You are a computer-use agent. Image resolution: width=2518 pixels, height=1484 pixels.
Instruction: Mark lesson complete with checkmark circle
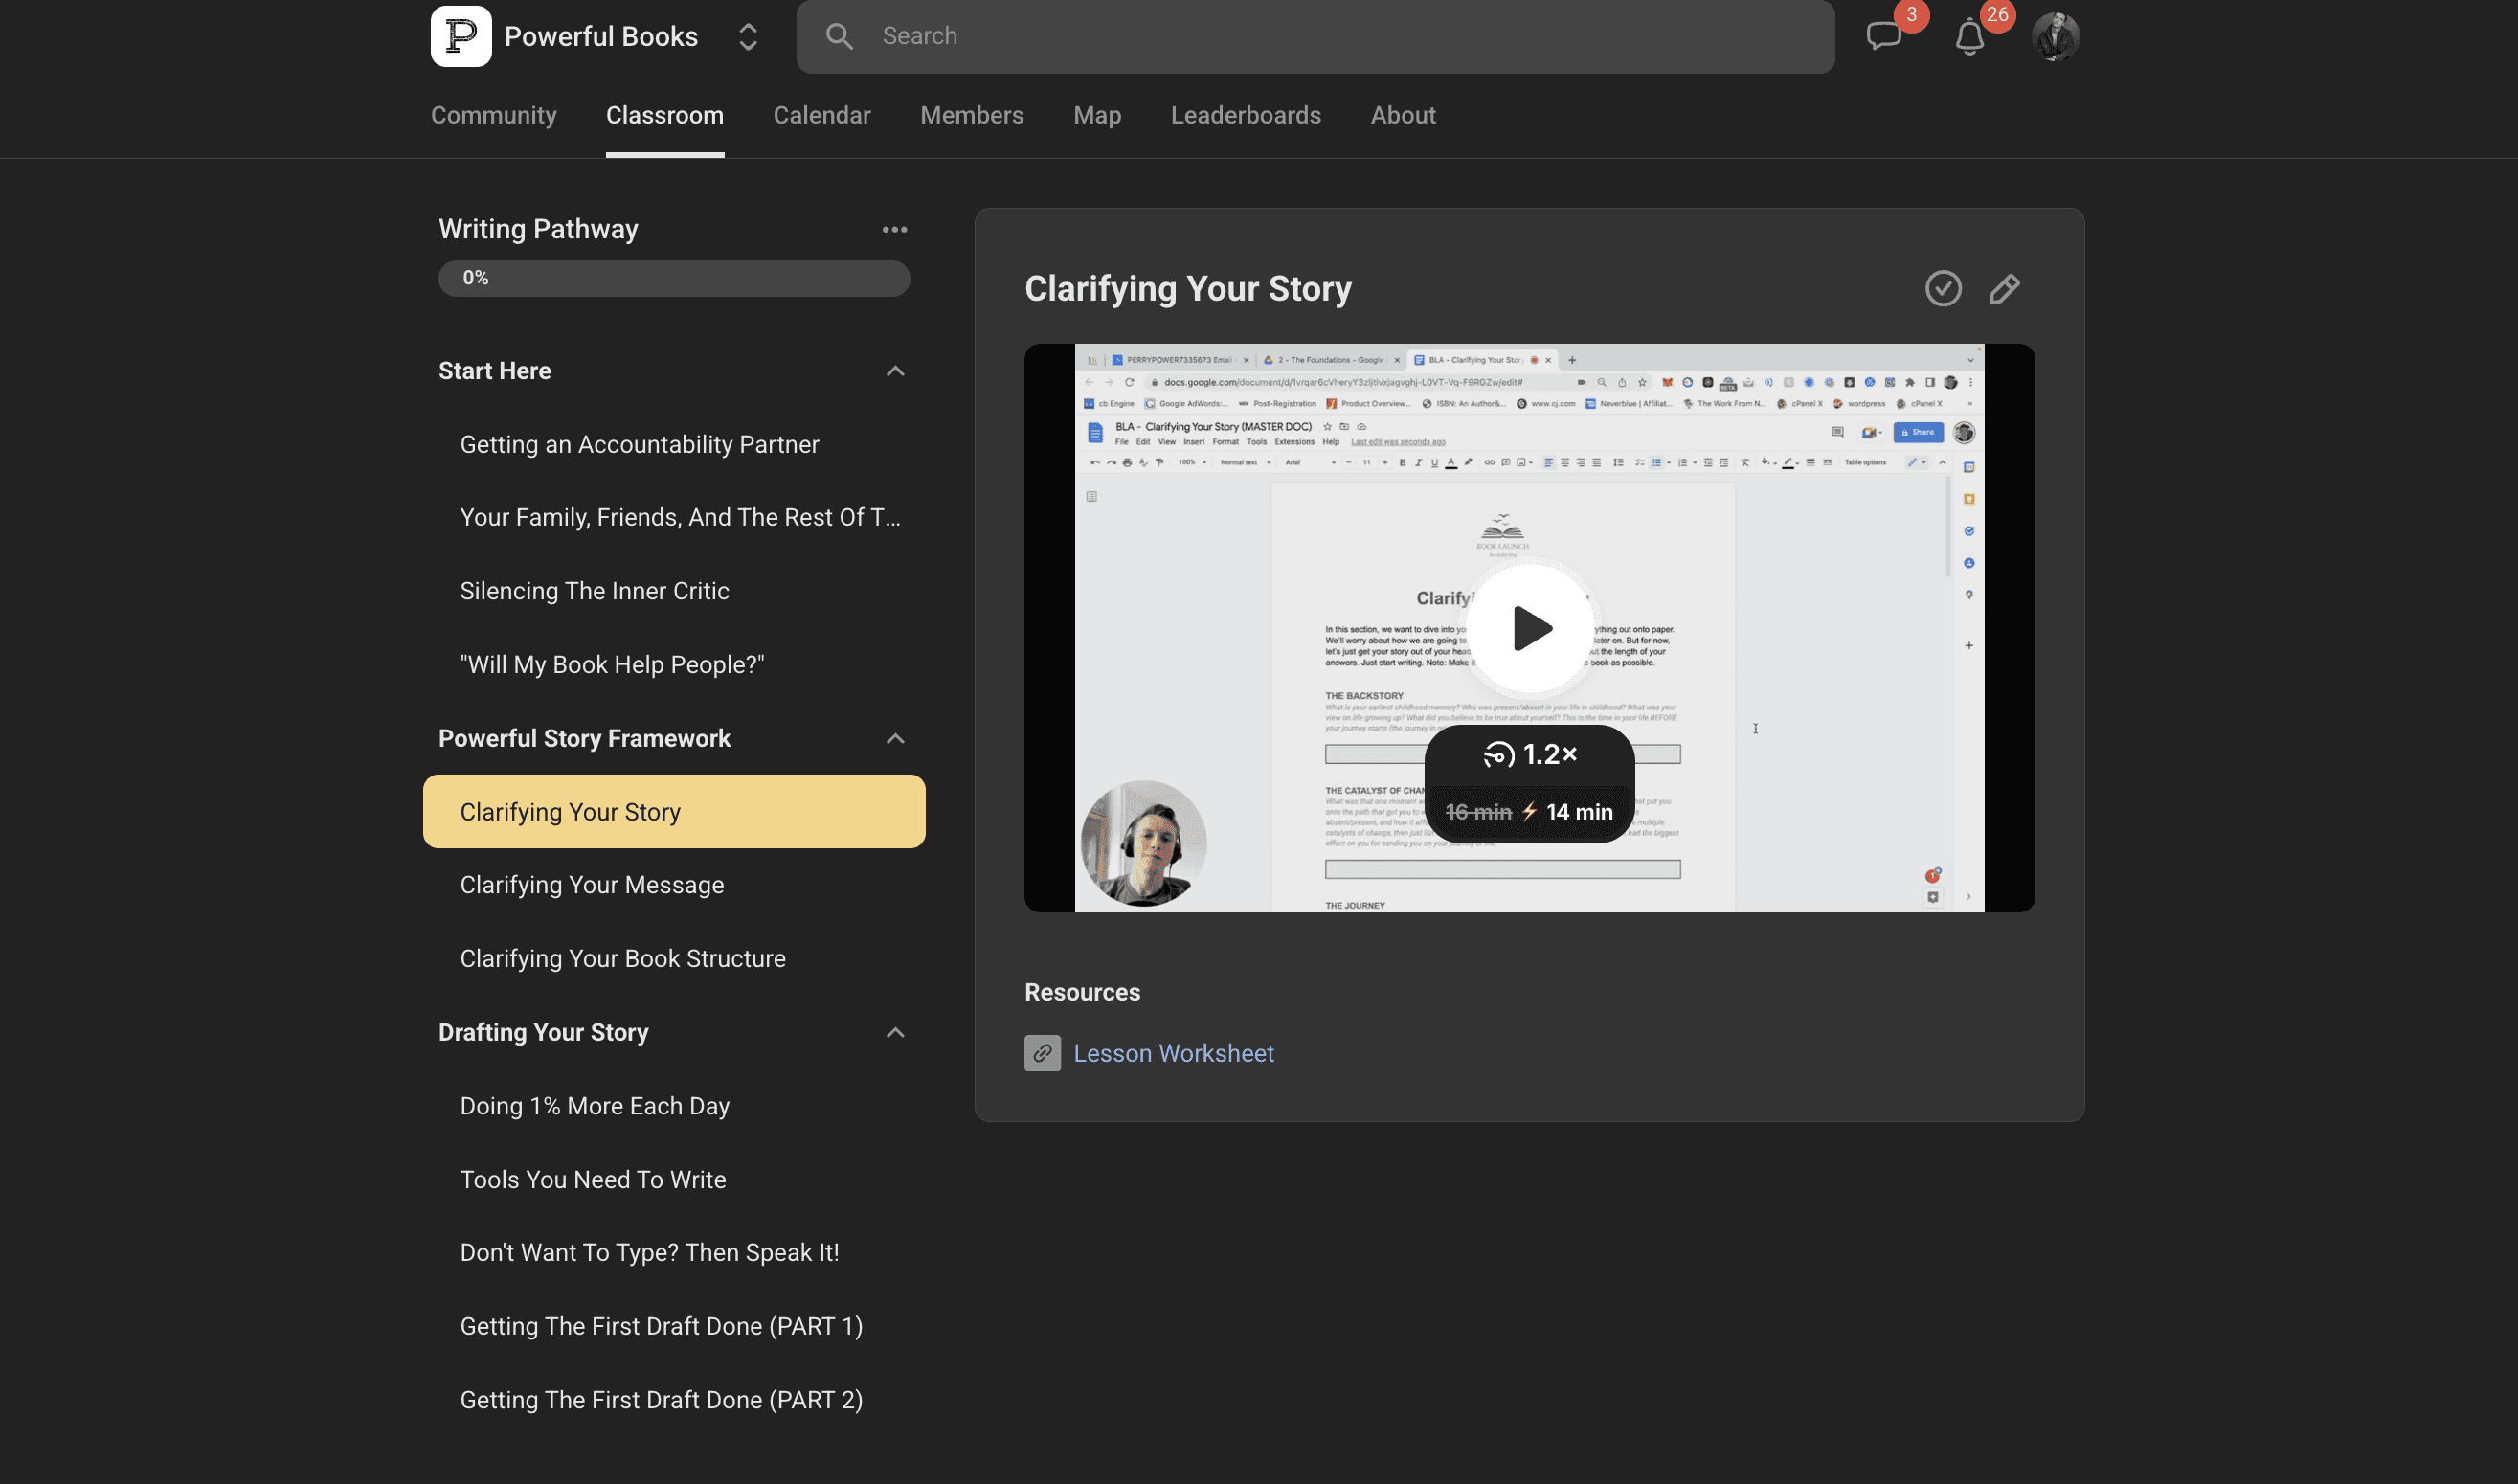click(x=1943, y=289)
